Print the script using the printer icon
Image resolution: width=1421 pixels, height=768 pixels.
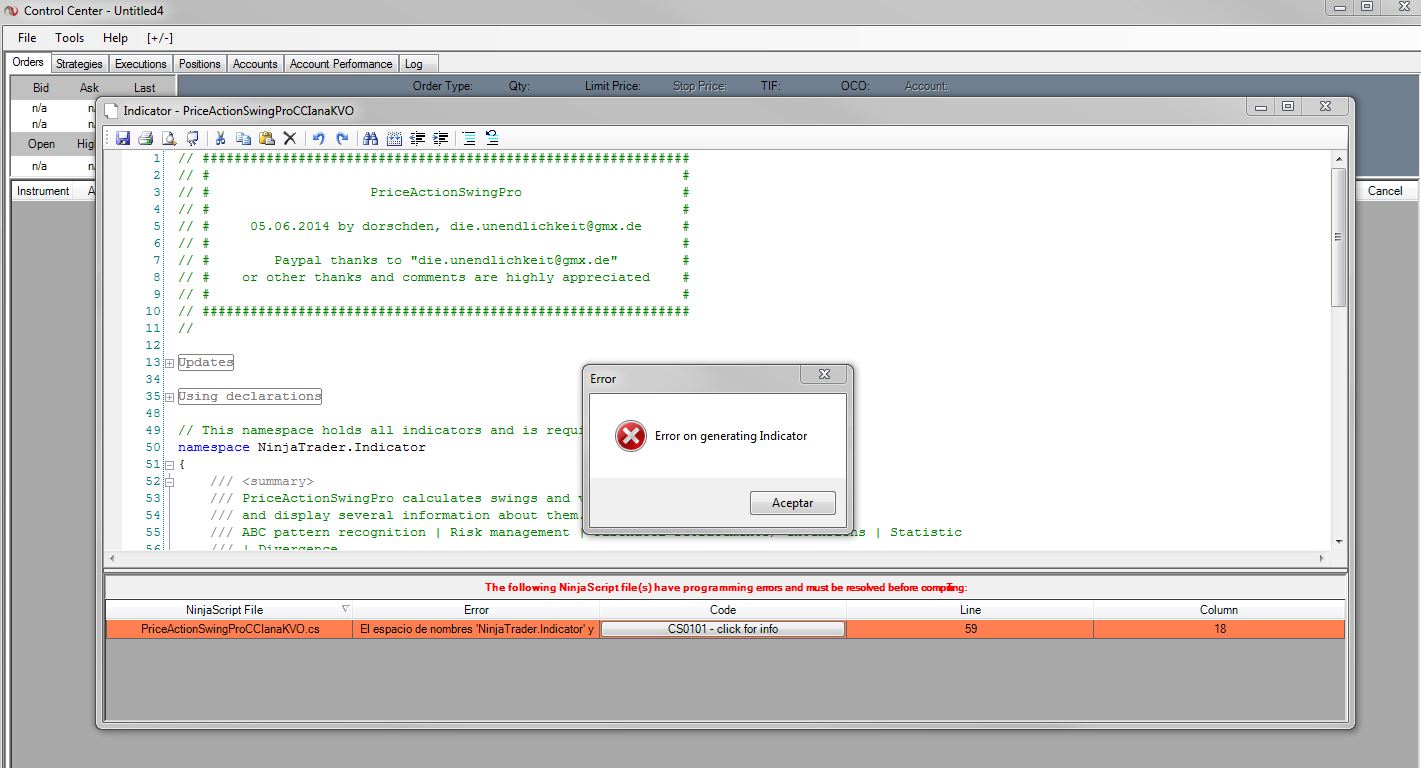pos(145,138)
